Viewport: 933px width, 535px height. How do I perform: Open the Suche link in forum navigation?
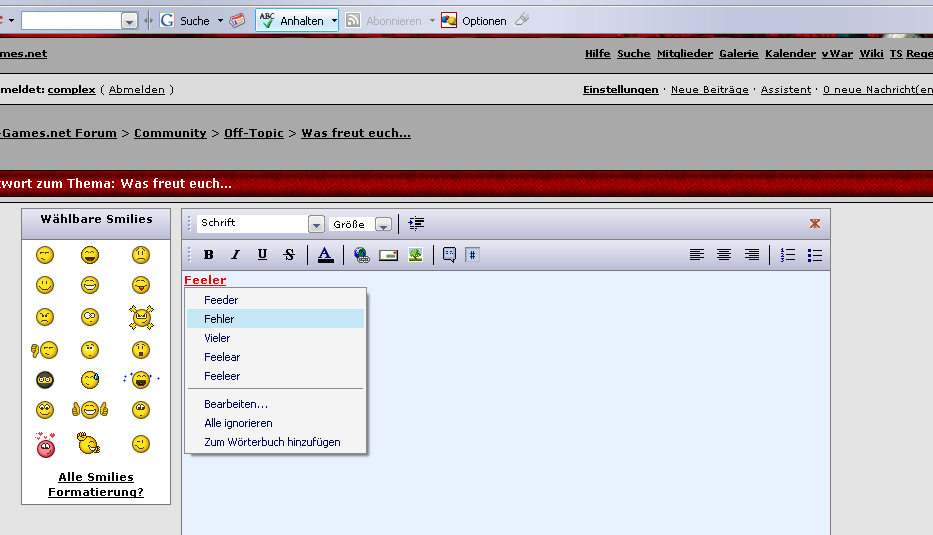(x=634, y=54)
